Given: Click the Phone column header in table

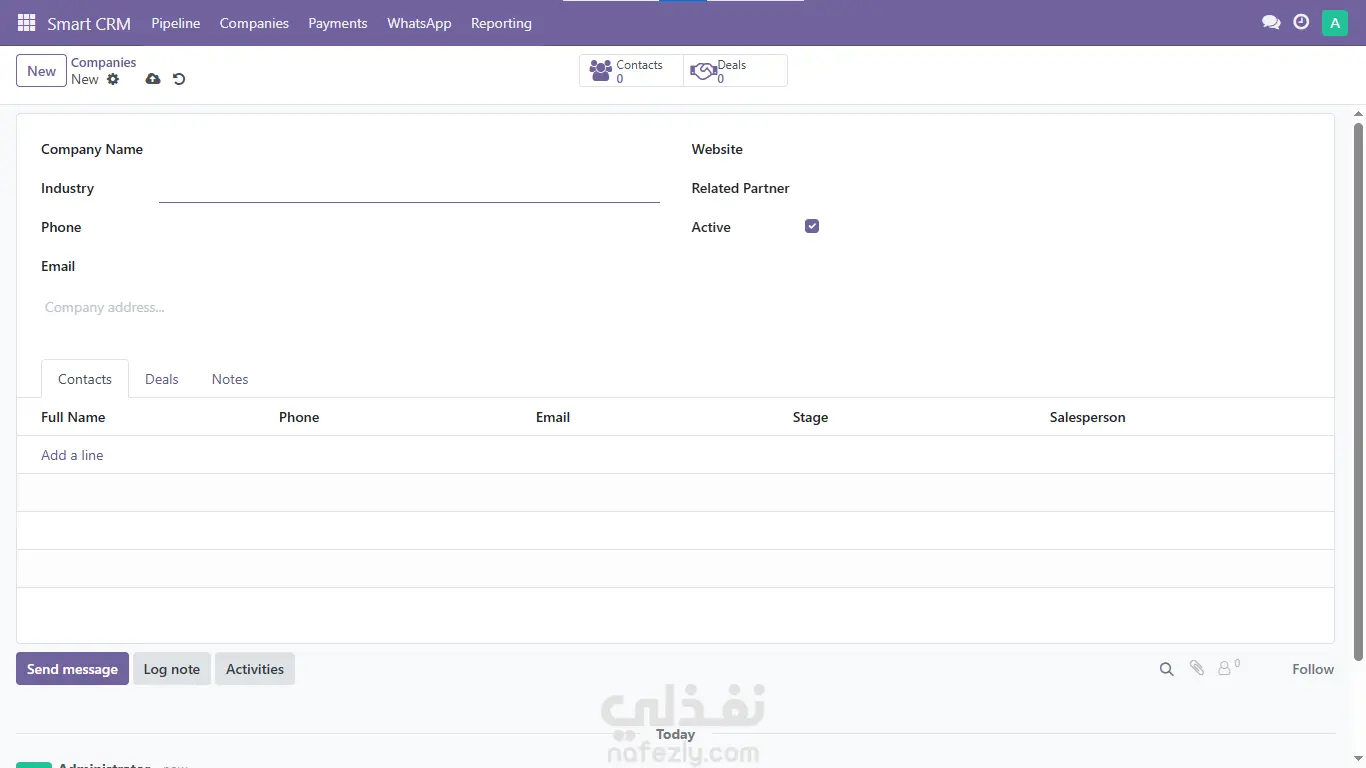Looking at the screenshot, I should click(x=299, y=417).
